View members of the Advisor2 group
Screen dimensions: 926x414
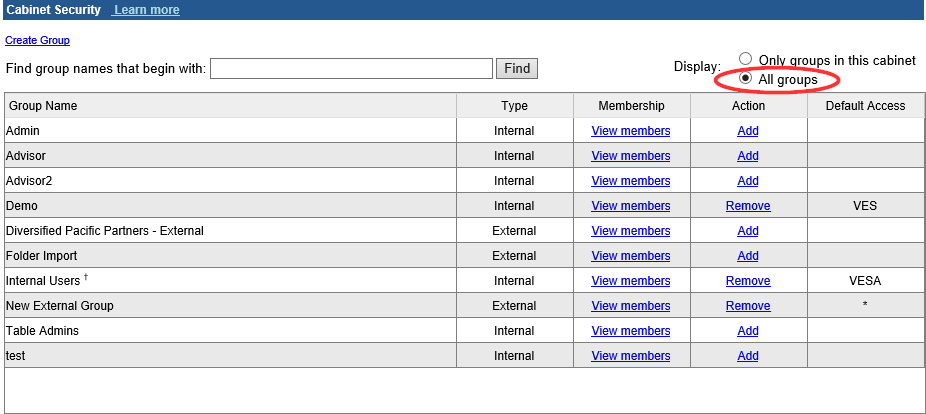click(x=631, y=181)
